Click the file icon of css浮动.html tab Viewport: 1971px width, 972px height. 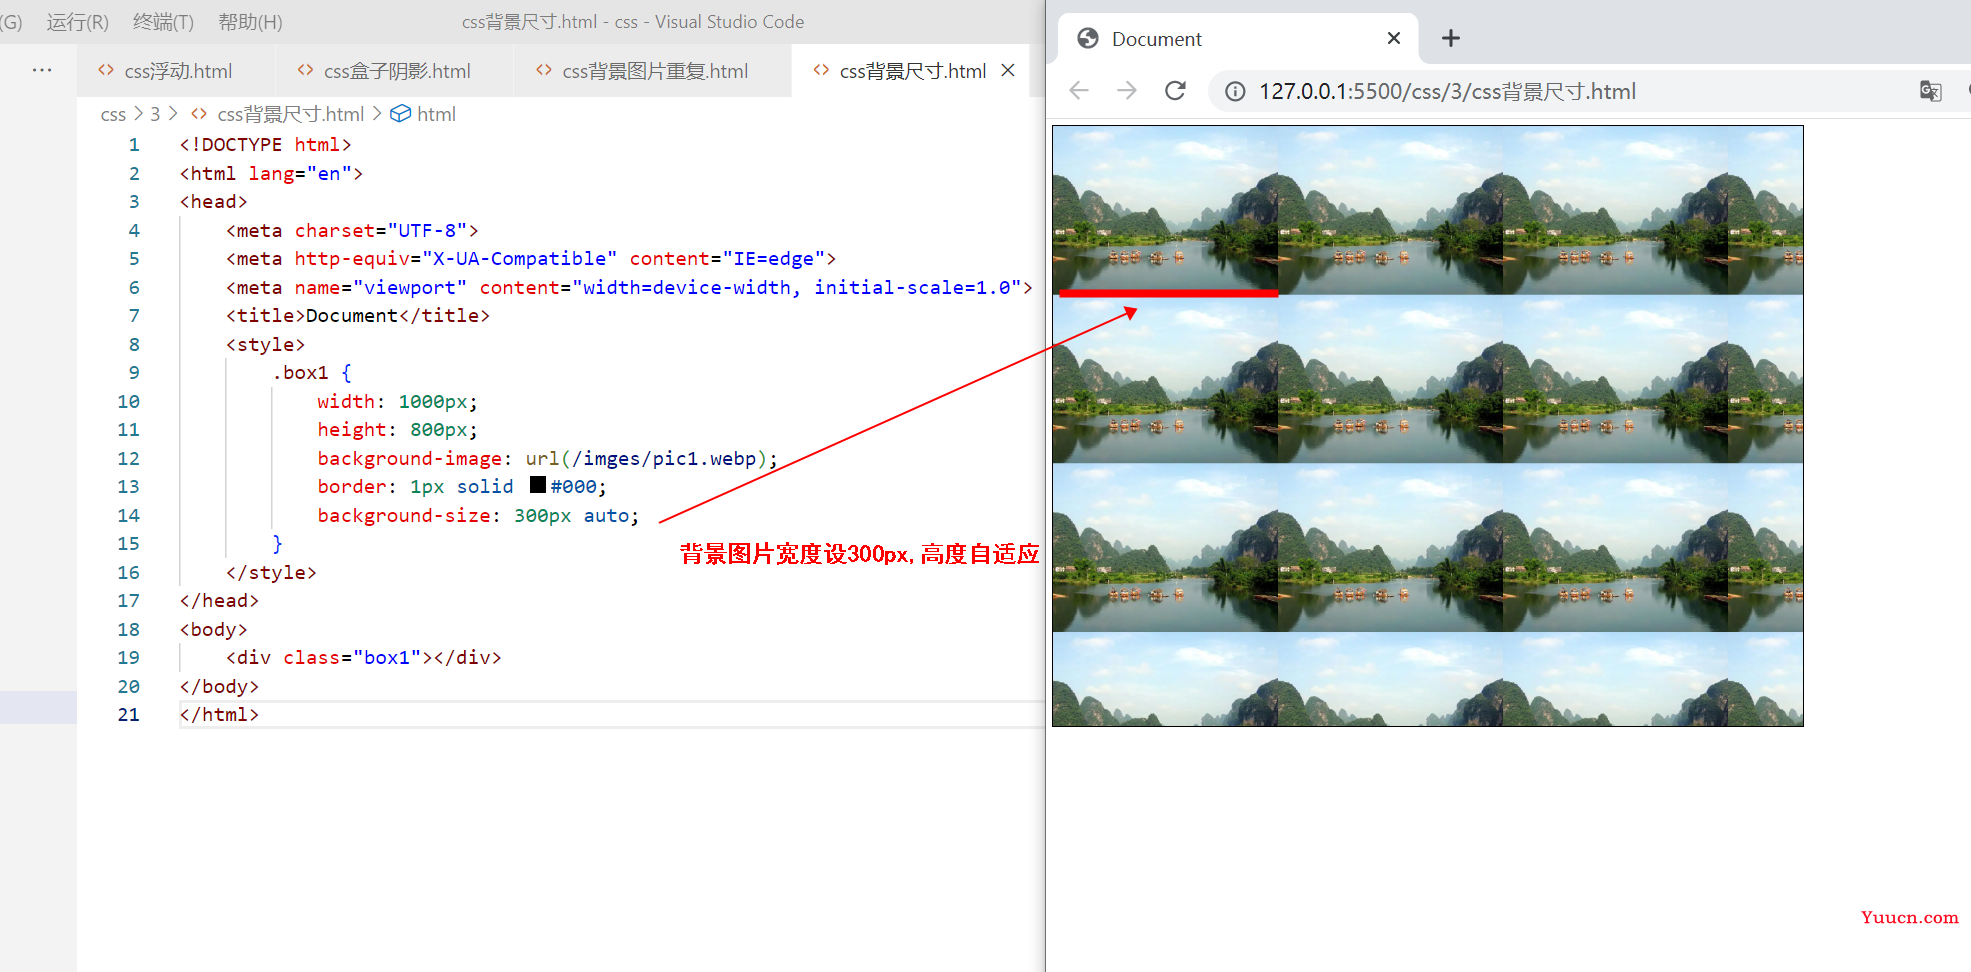pyautogui.click(x=106, y=70)
